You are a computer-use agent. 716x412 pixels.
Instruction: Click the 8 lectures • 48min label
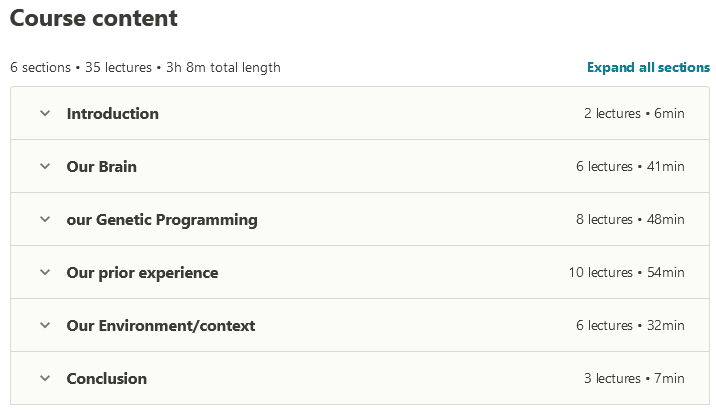point(630,220)
